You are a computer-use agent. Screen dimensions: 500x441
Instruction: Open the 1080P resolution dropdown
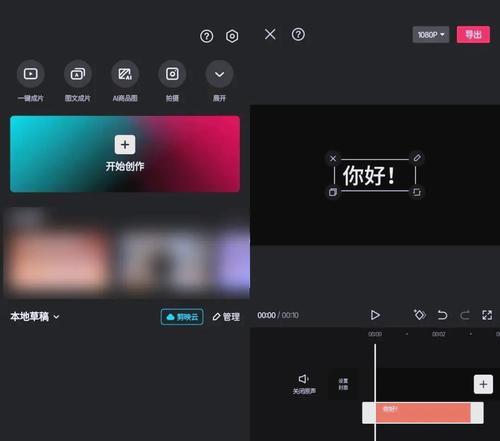[x=431, y=35]
